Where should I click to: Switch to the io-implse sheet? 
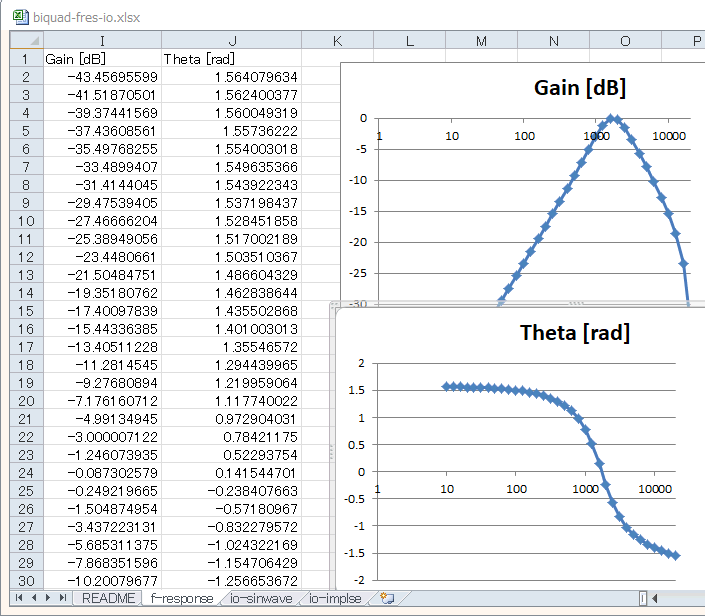[x=335, y=598]
